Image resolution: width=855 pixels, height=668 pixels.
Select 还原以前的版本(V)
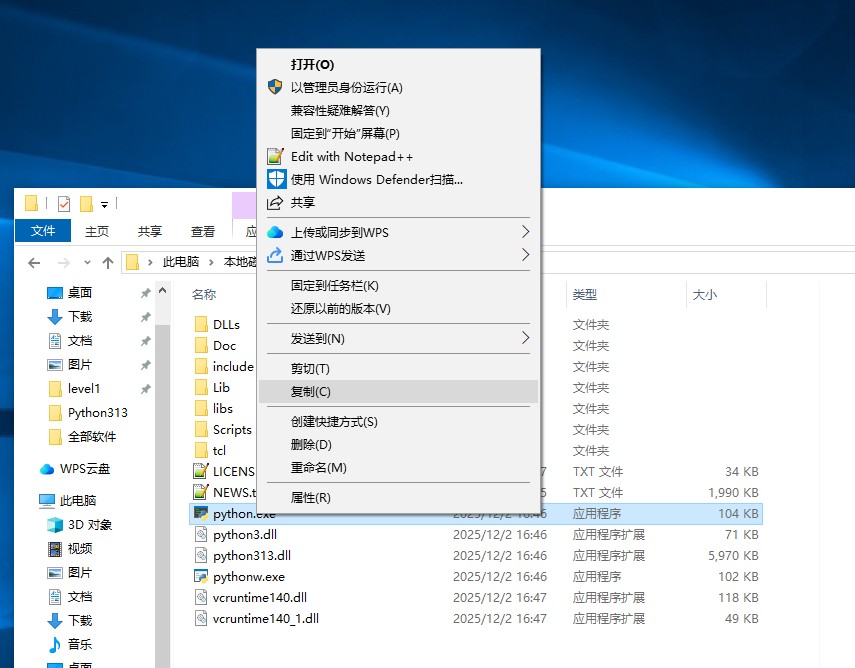pyautogui.click(x=398, y=309)
